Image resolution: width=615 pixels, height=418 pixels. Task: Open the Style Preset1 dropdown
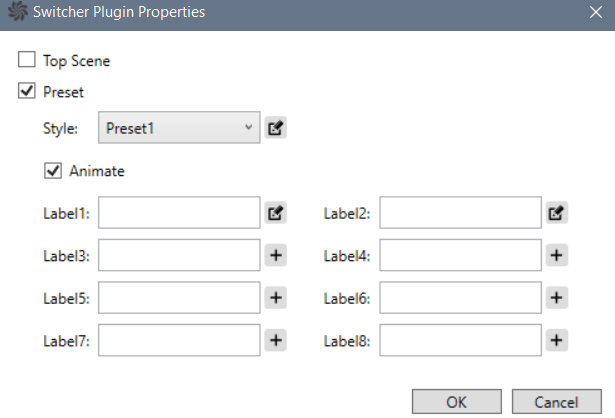(179, 128)
